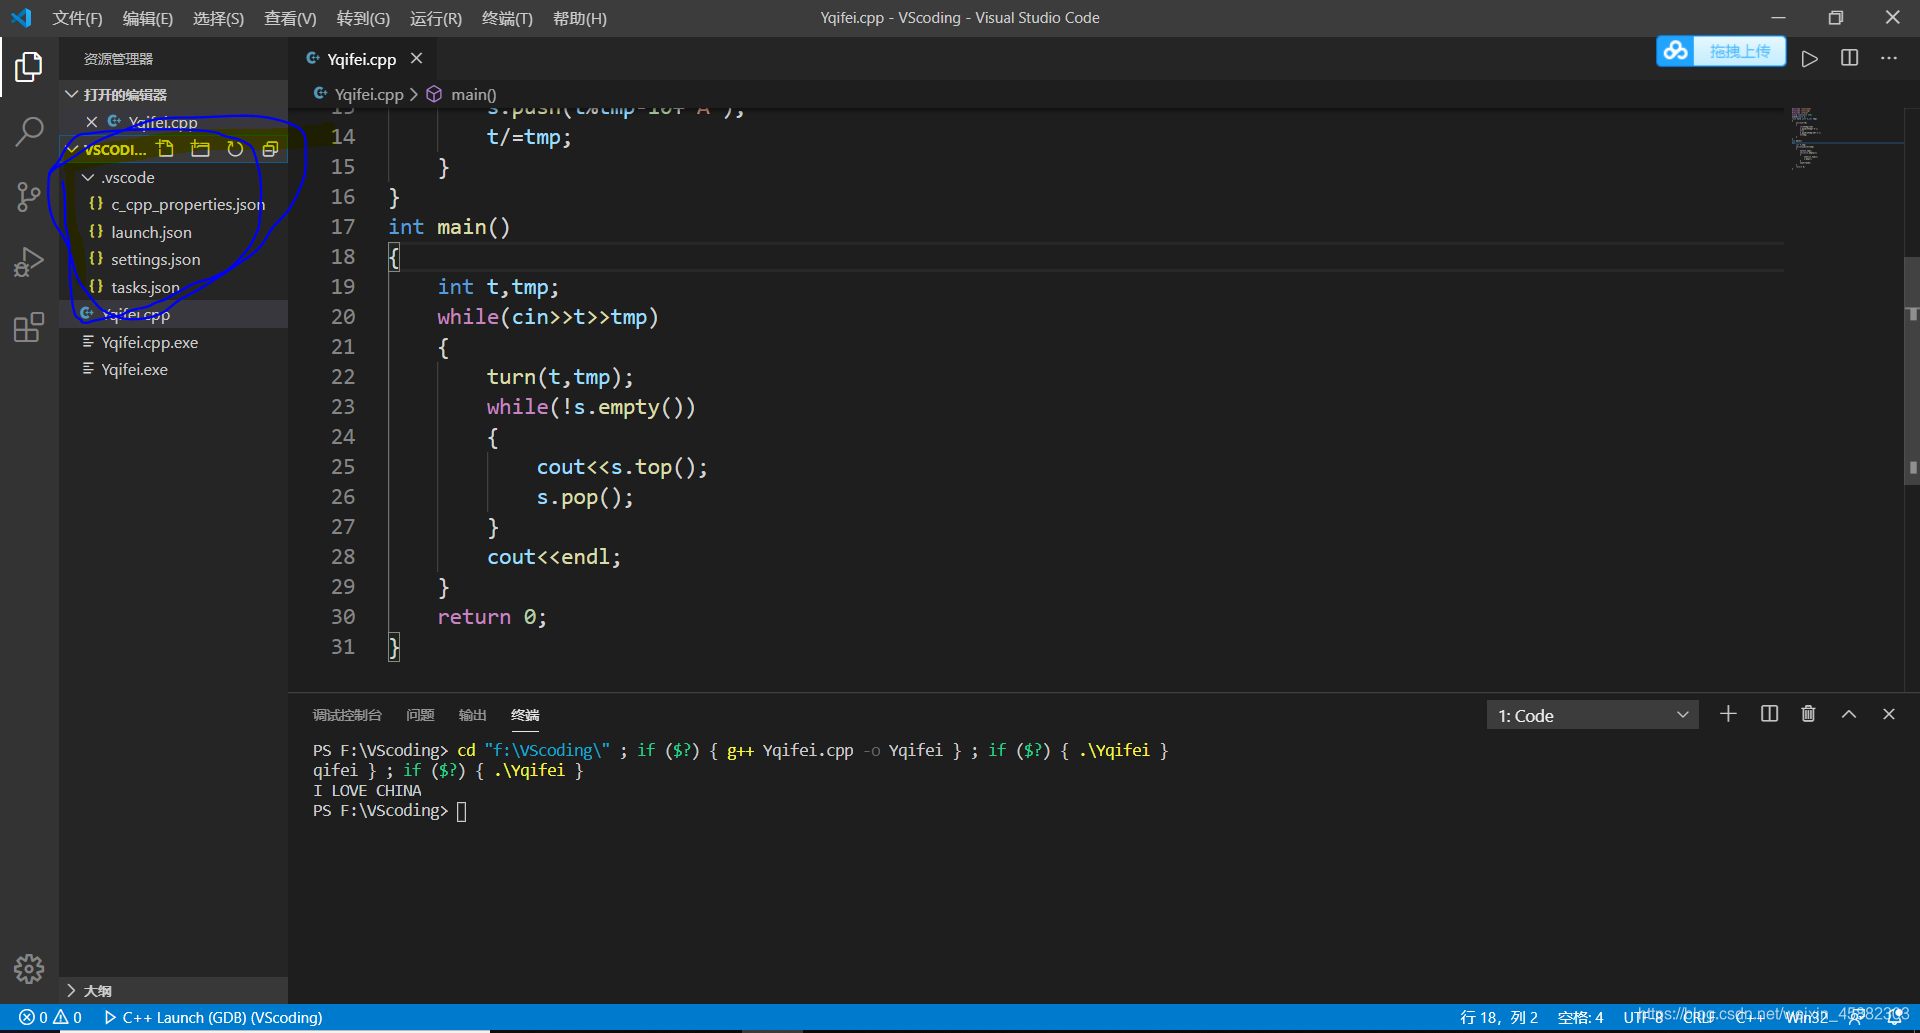Viewport: 1920px width, 1033px height.
Task: Start C++ Launch (GDB) from status bar
Action: point(213,1017)
